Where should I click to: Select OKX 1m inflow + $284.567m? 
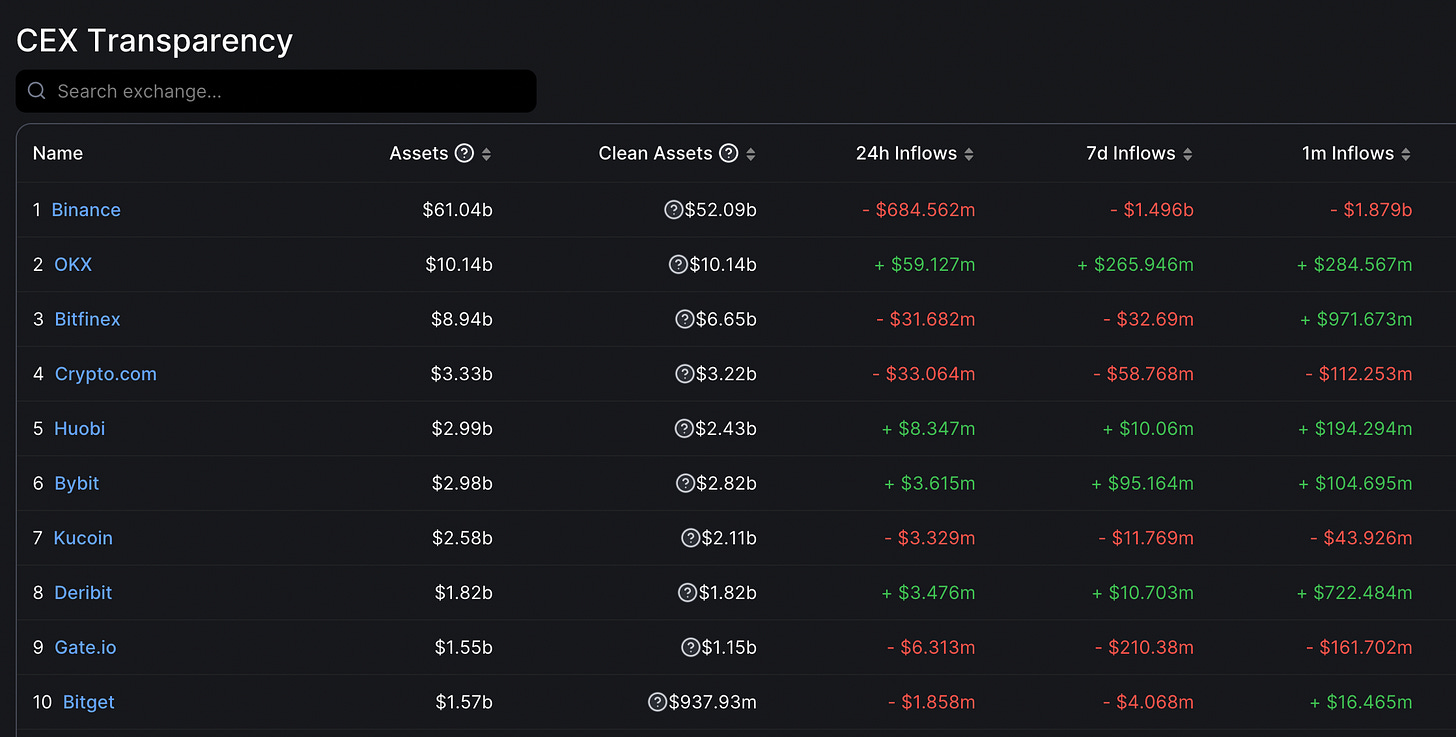[1354, 265]
